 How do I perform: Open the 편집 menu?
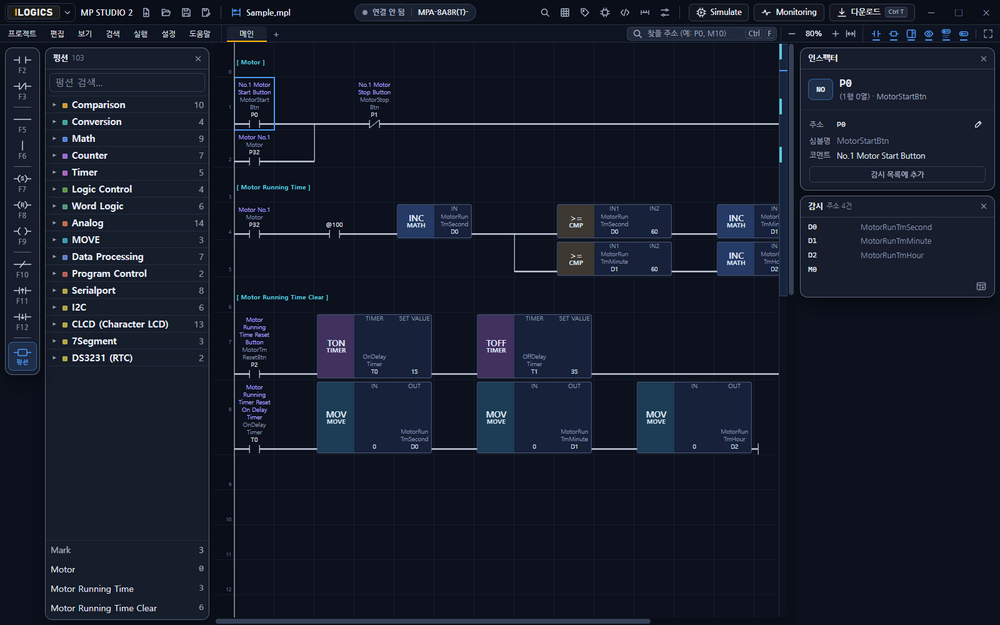[x=57, y=34]
